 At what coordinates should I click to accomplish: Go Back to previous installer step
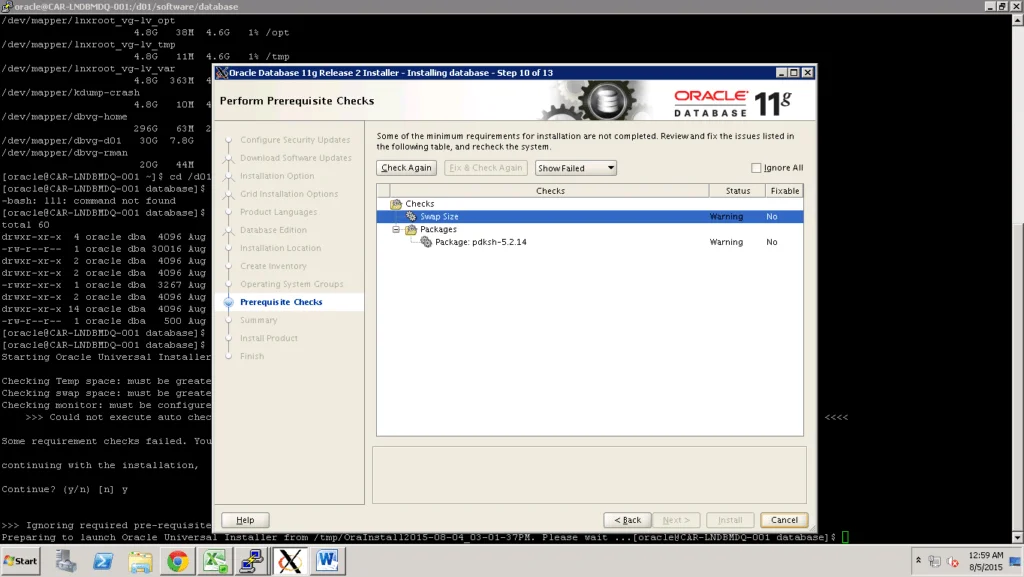(x=627, y=520)
